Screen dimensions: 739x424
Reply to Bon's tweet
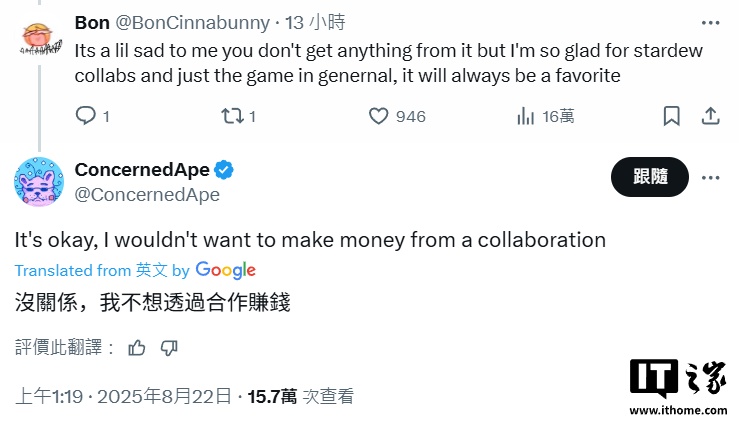click(x=86, y=116)
